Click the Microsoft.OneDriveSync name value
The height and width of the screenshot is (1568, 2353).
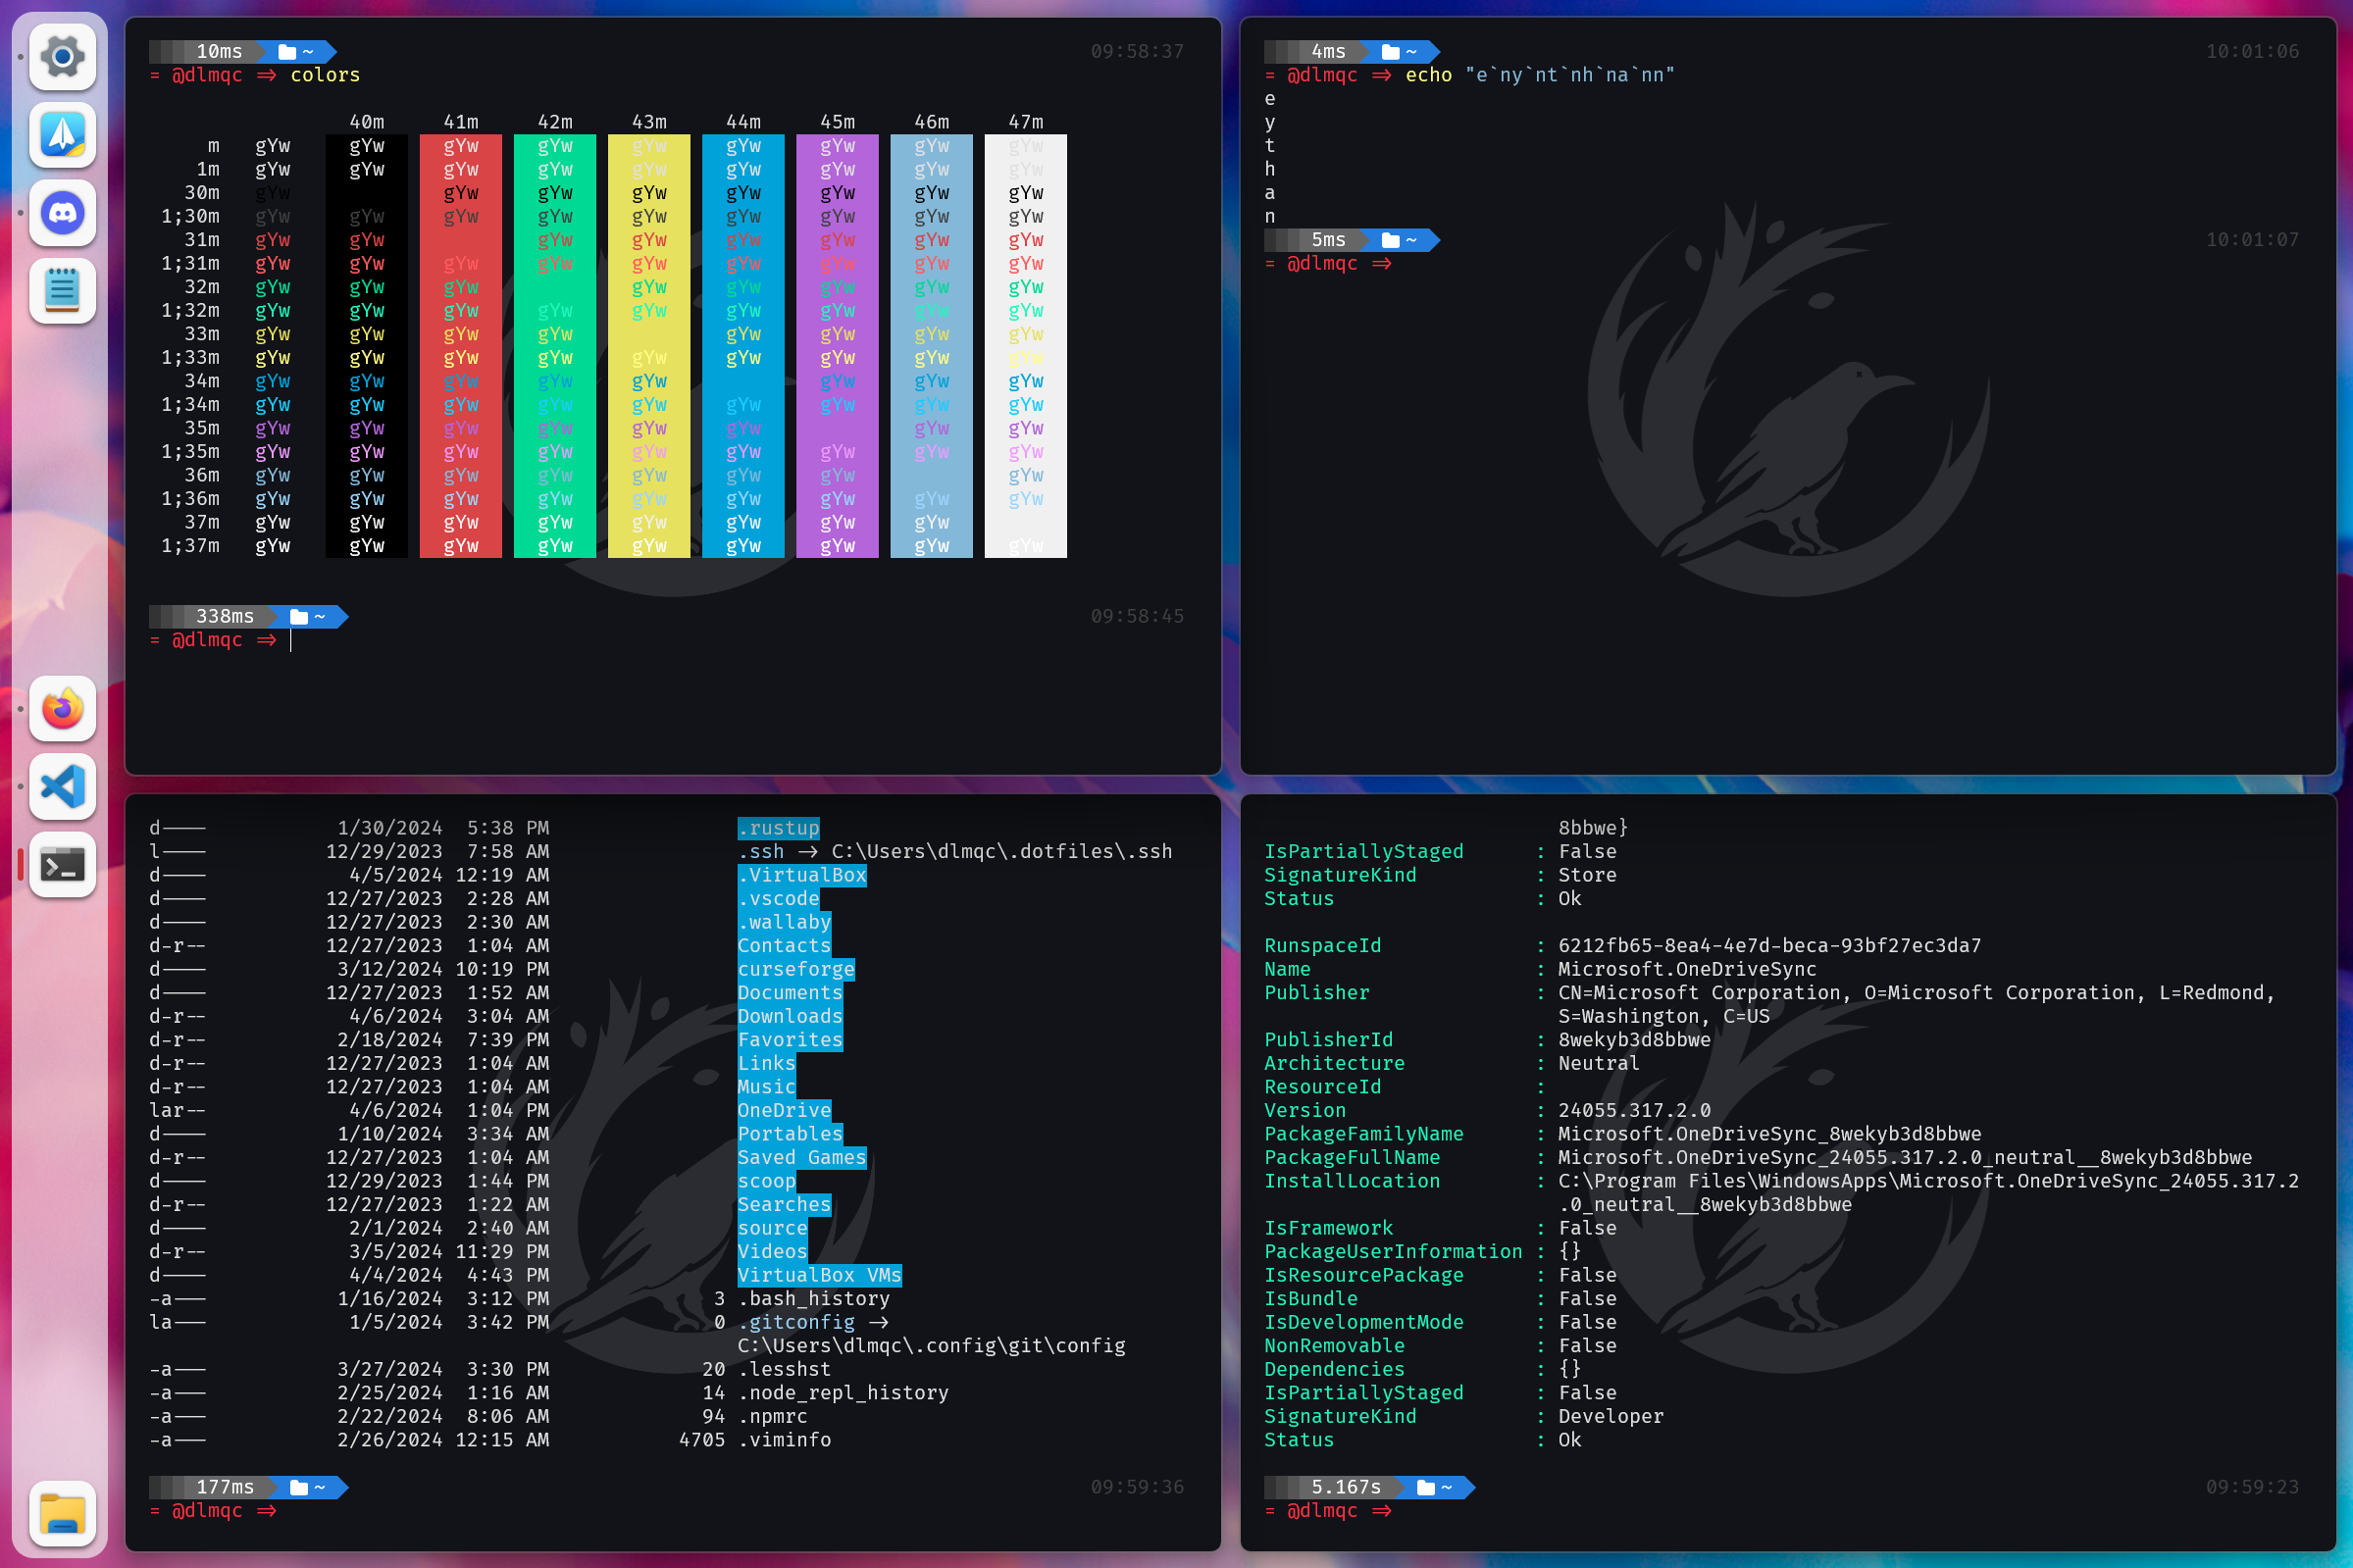point(1687,969)
